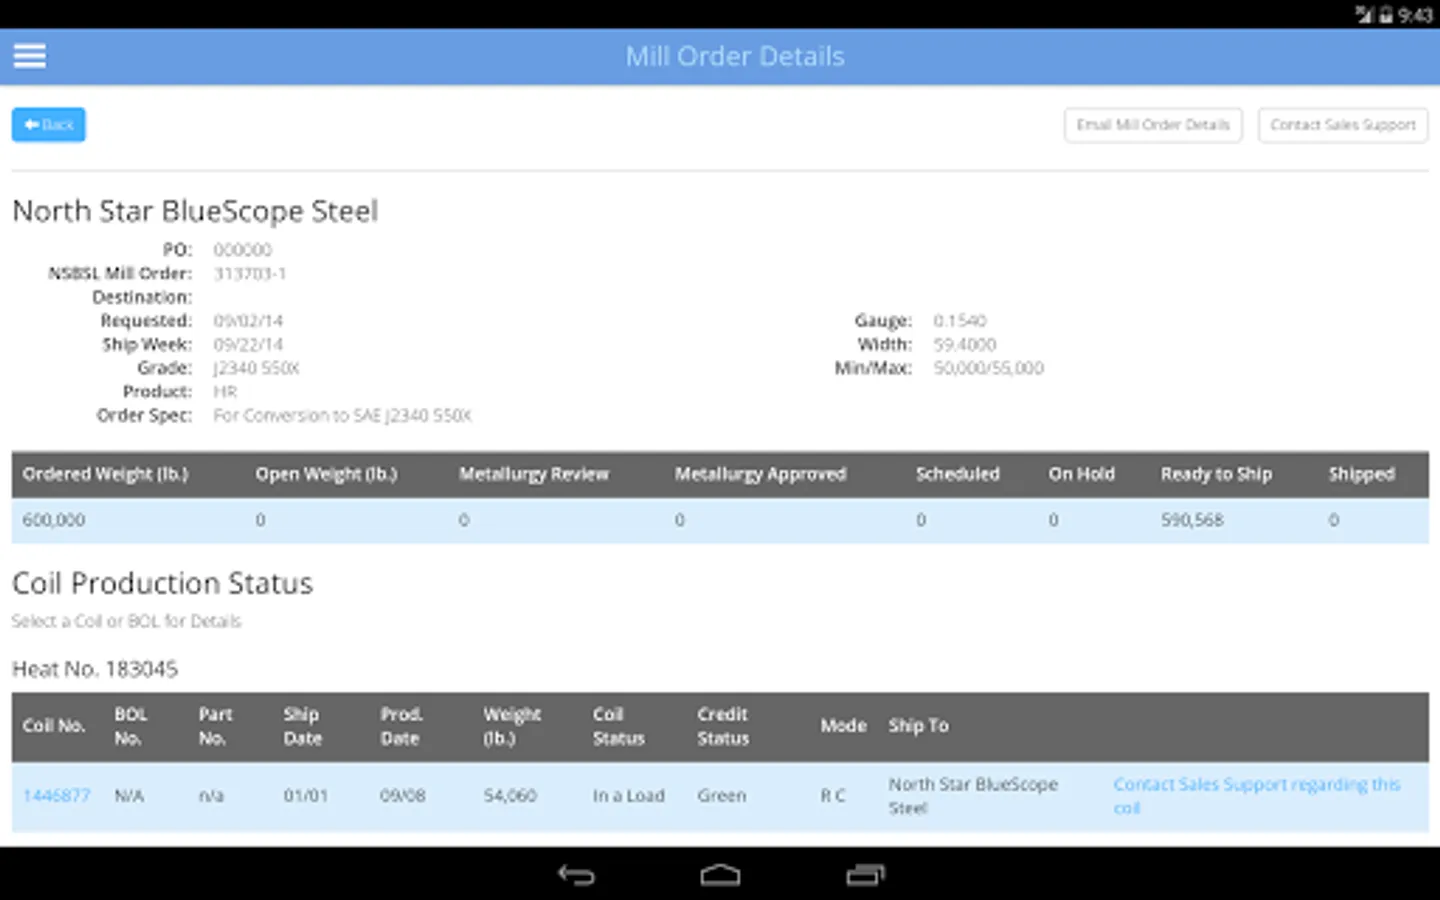Click the coil Weight (lb.) column header

pyautogui.click(x=512, y=726)
